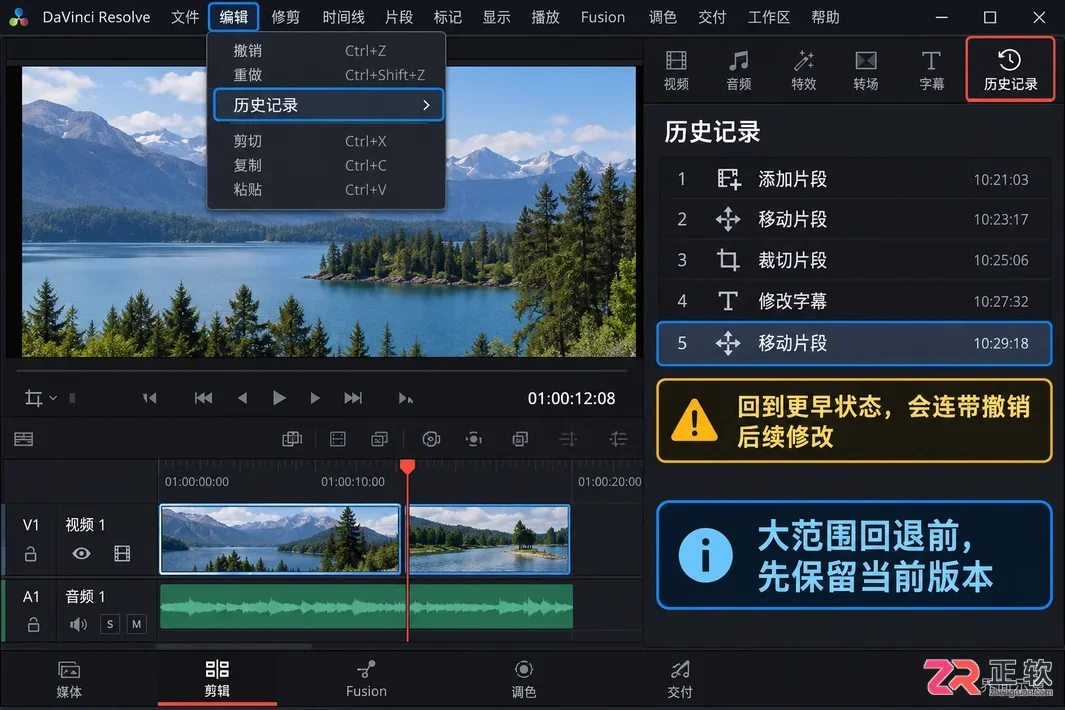The image size is (1065, 710).
Task: Click the V1 filmstrip thumbnail icon
Action: tap(122, 554)
